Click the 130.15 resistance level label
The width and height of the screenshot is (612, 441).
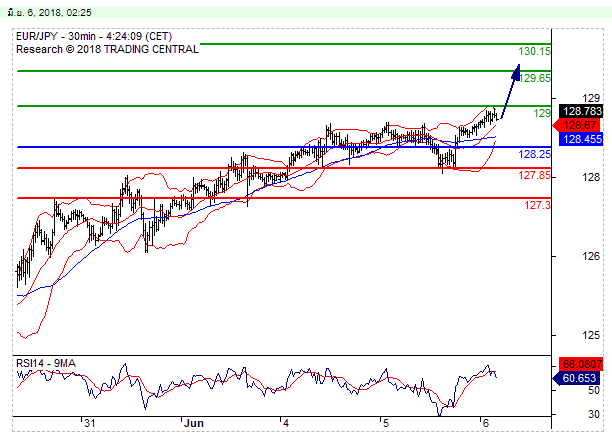[x=534, y=51]
